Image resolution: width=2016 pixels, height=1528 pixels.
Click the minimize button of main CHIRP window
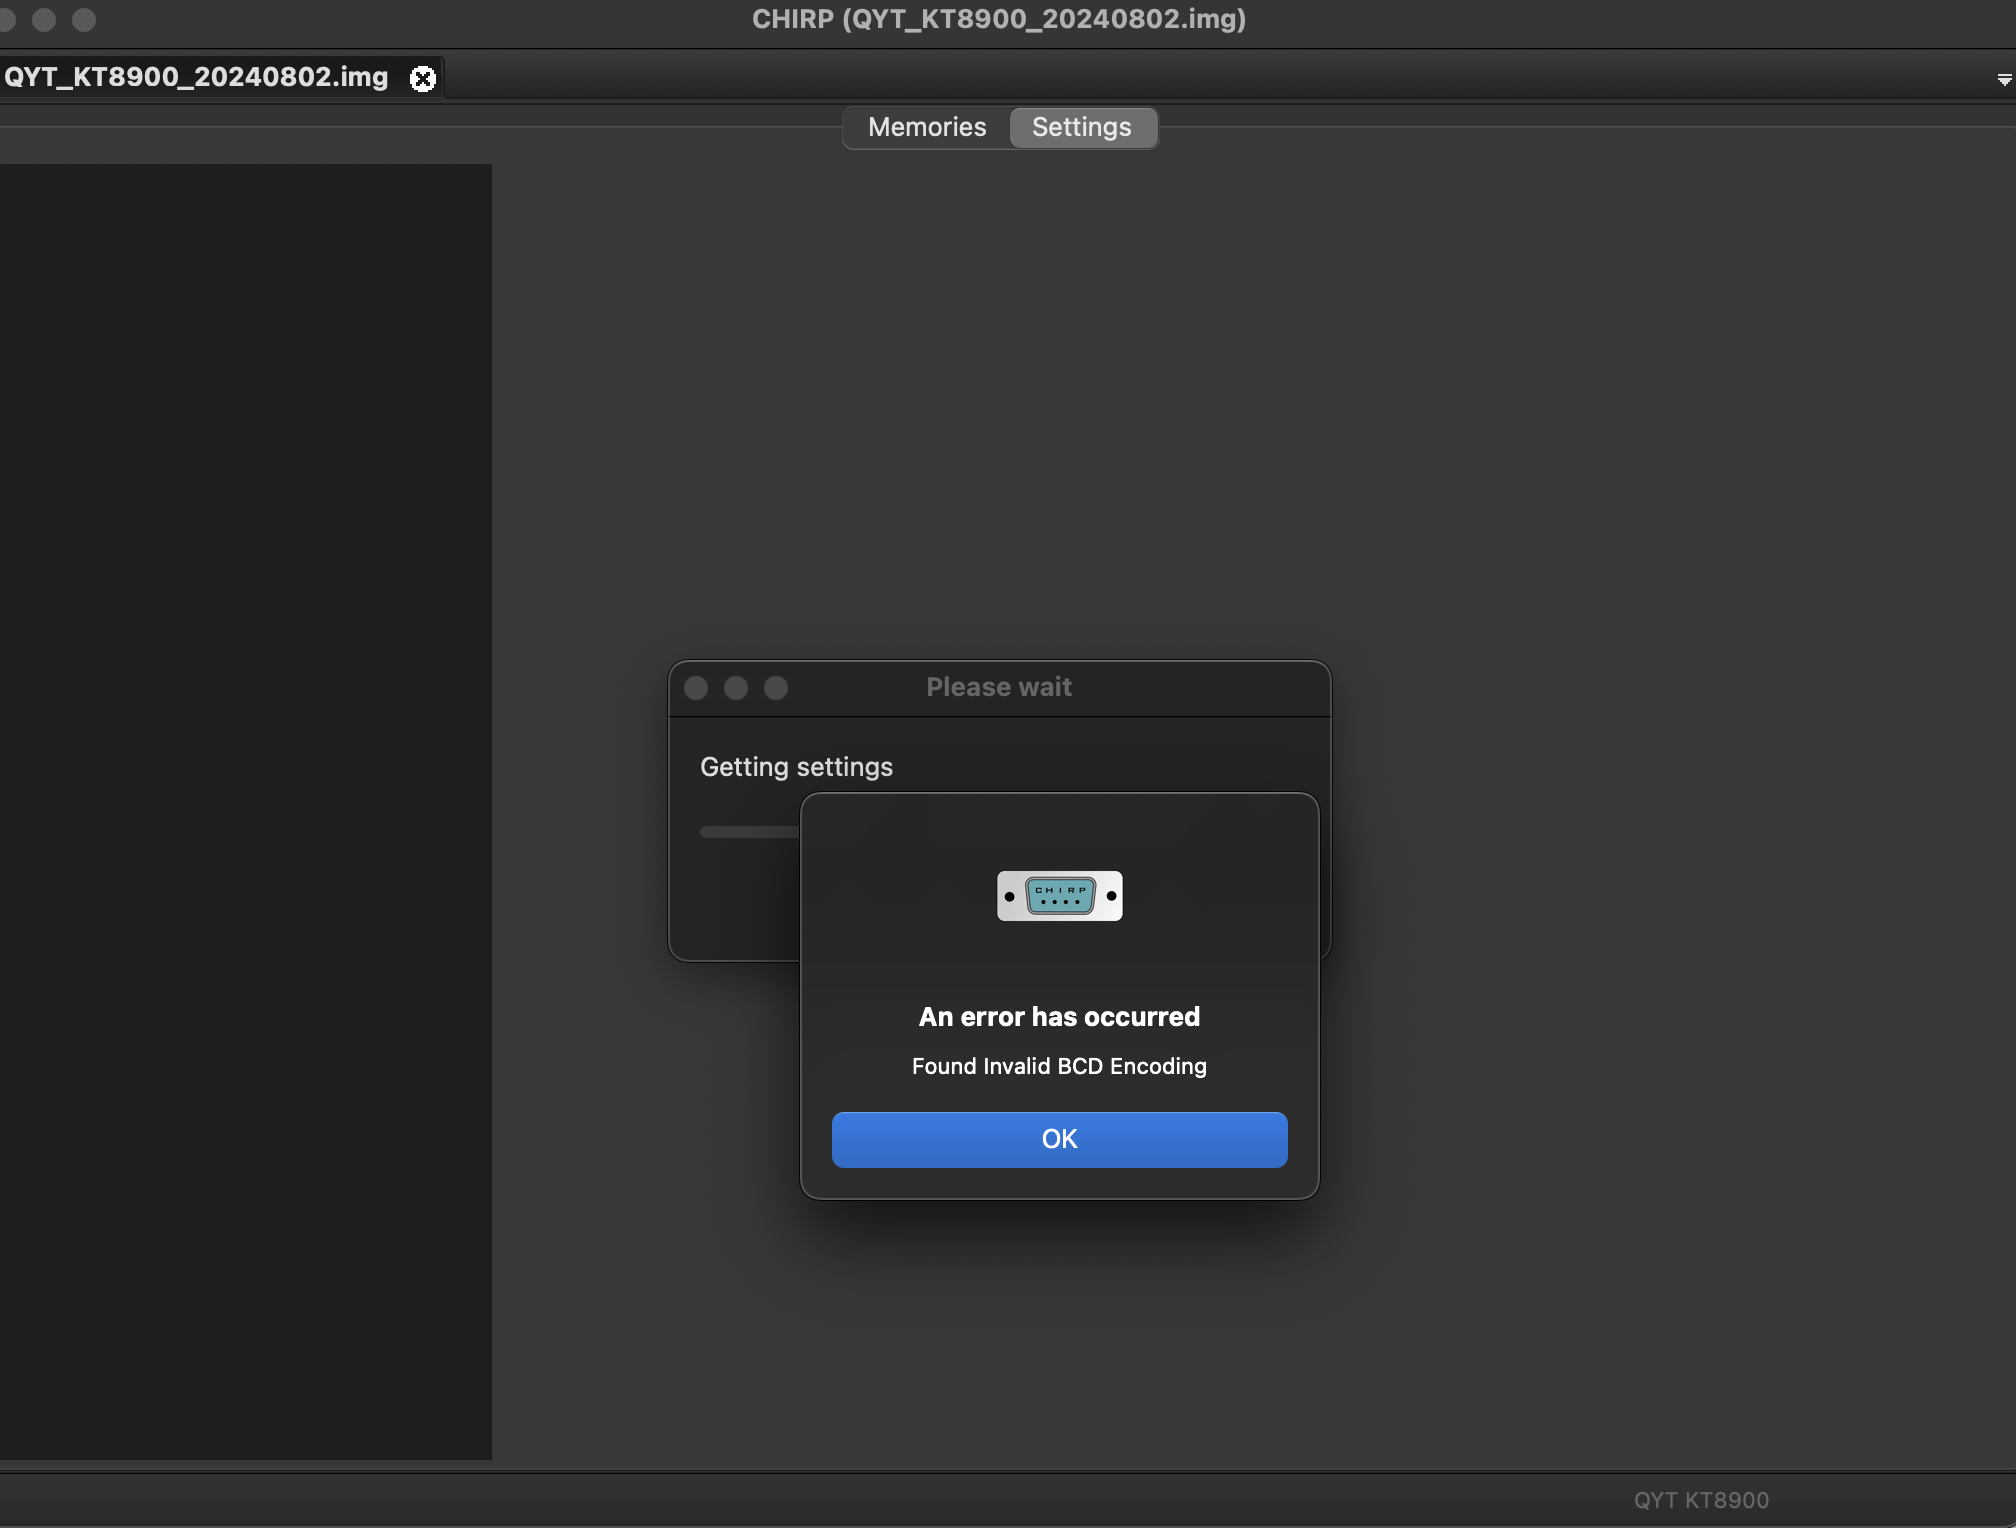tap(44, 20)
